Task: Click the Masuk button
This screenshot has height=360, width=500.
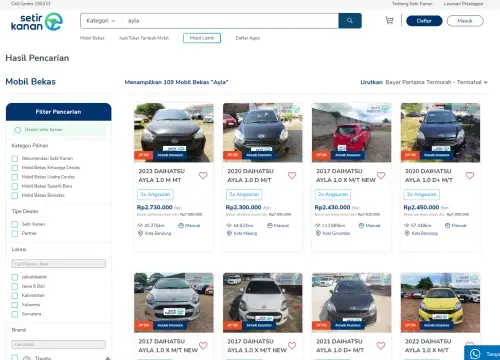Action: pyautogui.click(x=465, y=21)
